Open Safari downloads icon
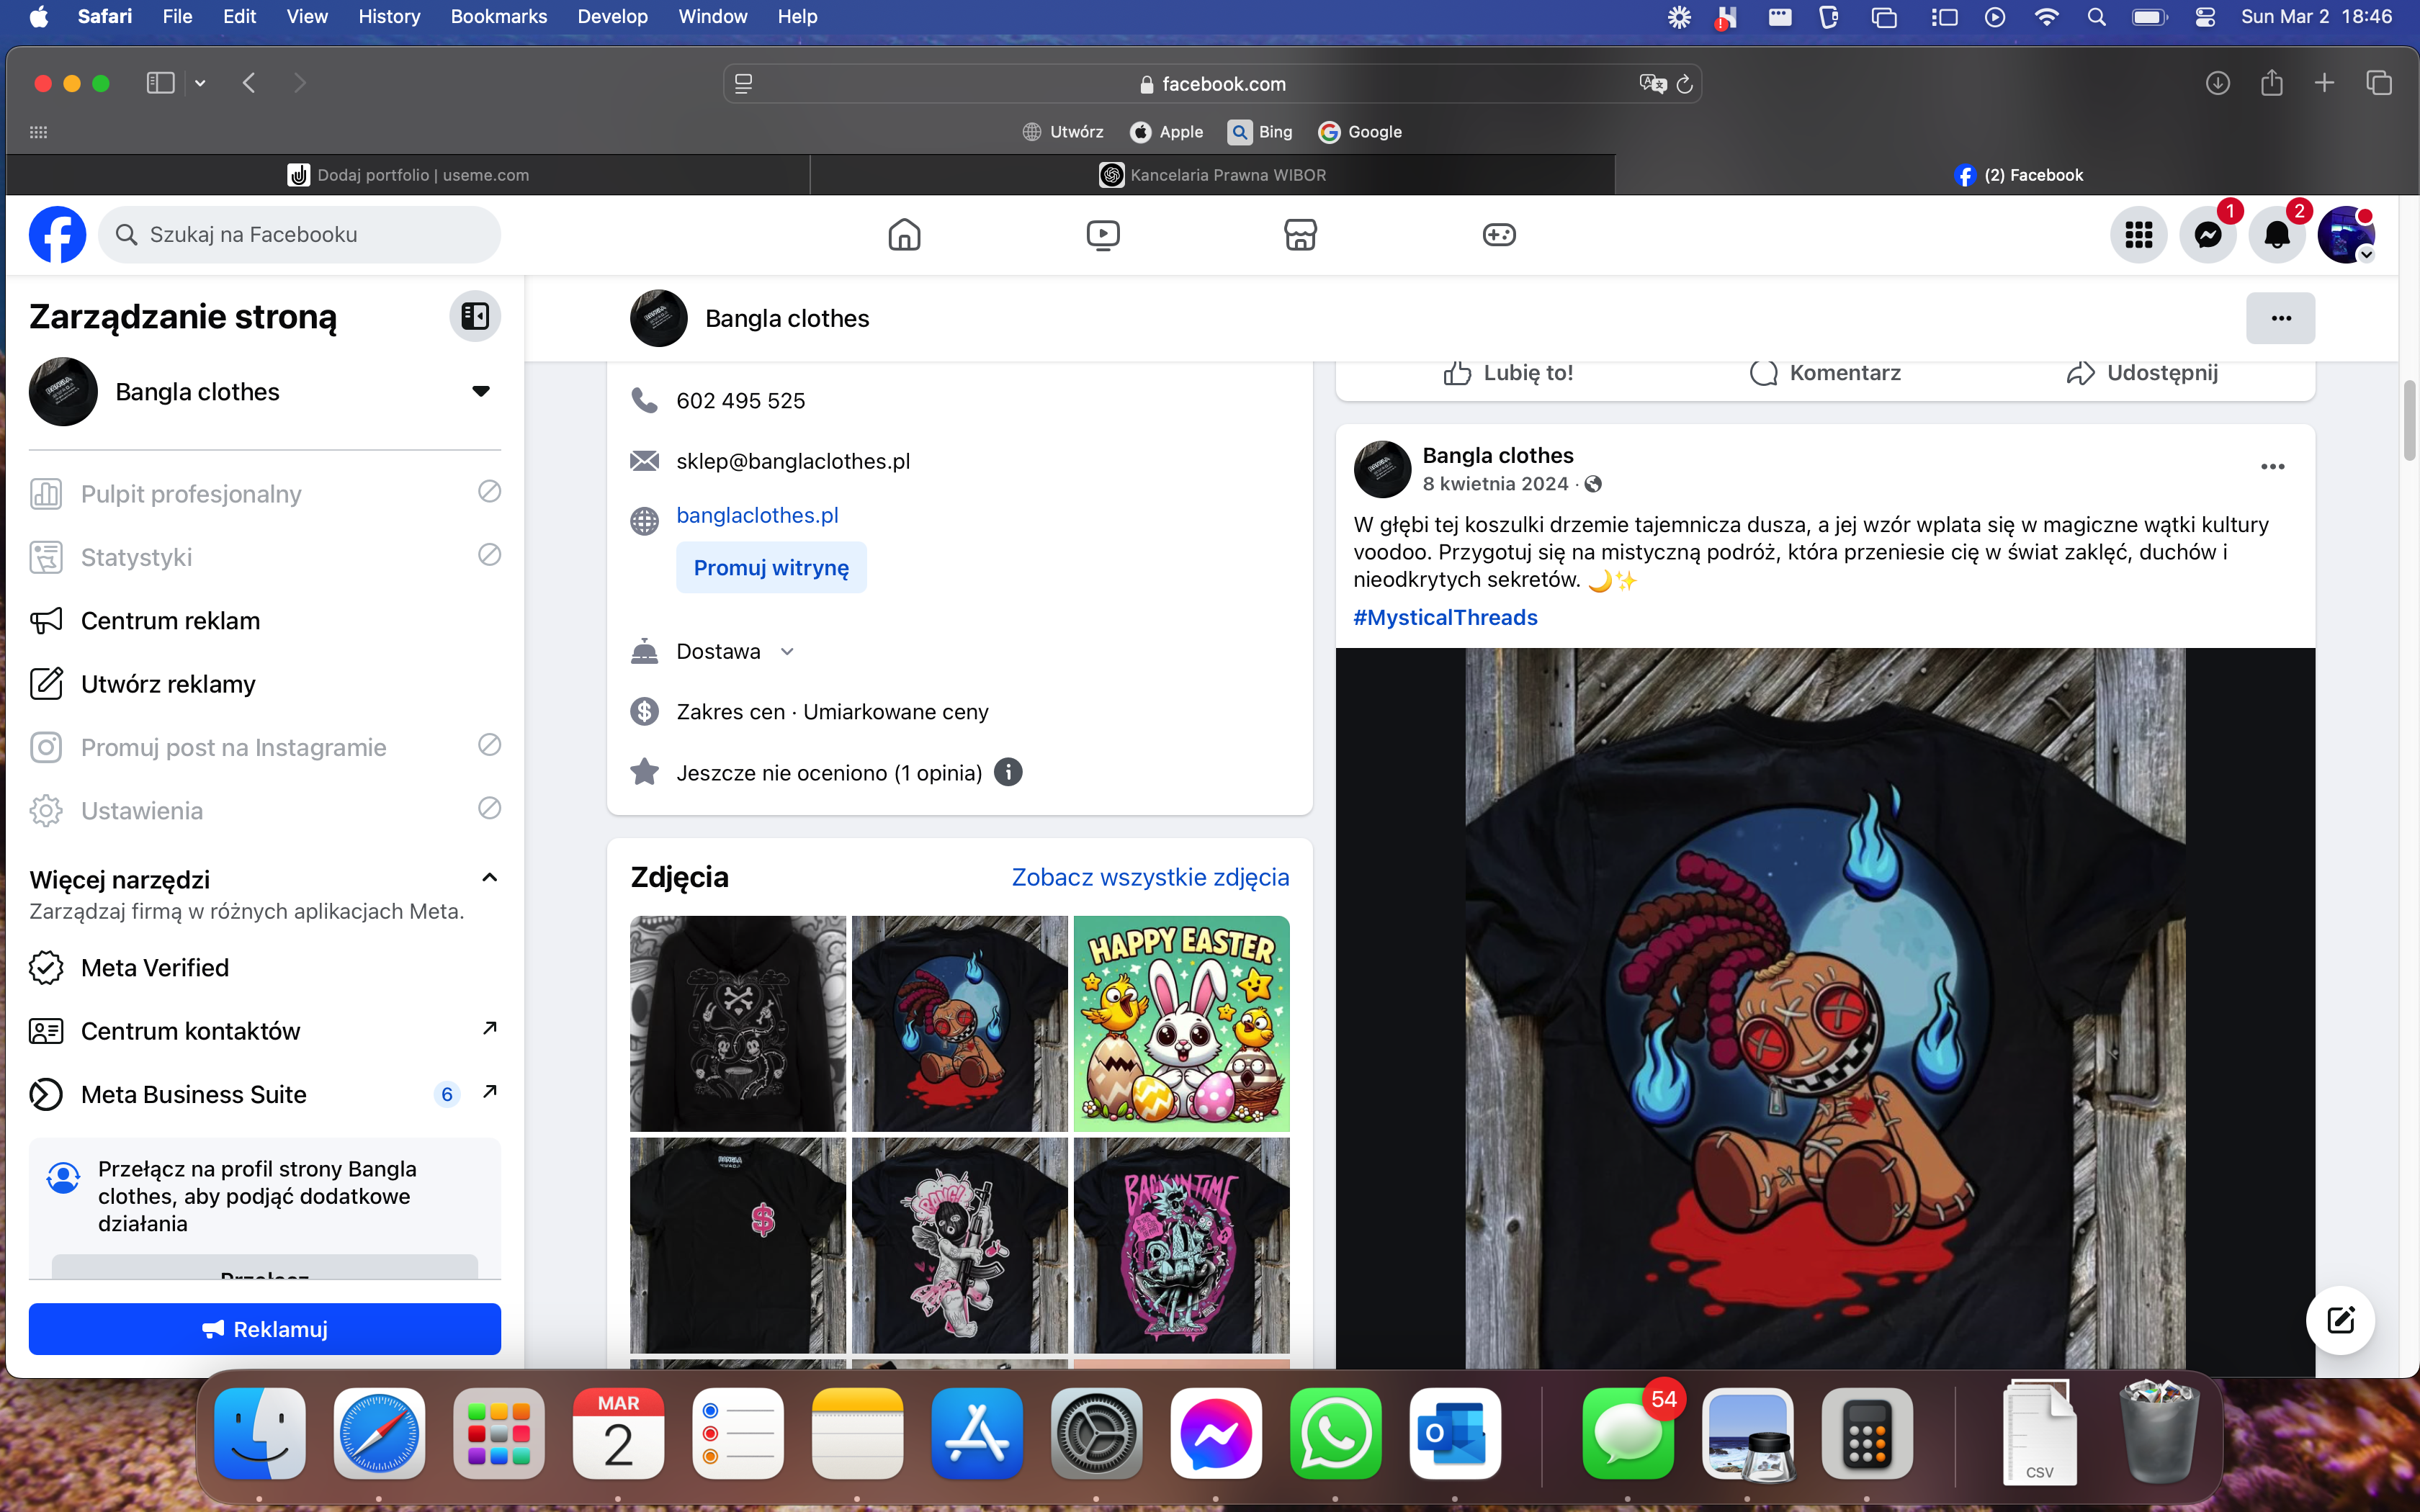Image resolution: width=2420 pixels, height=1512 pixels. click(x=2217, y=83)
